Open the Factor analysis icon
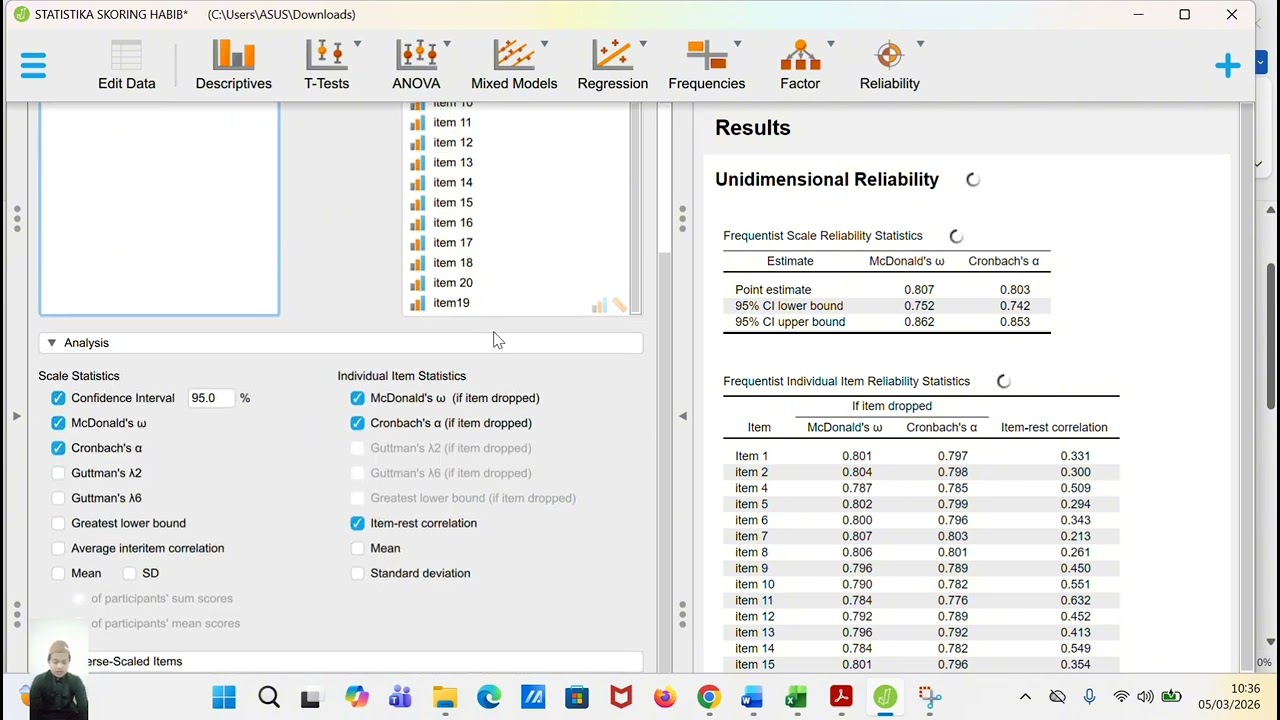This screenshot has height=720, width=1280. [800, 66]
